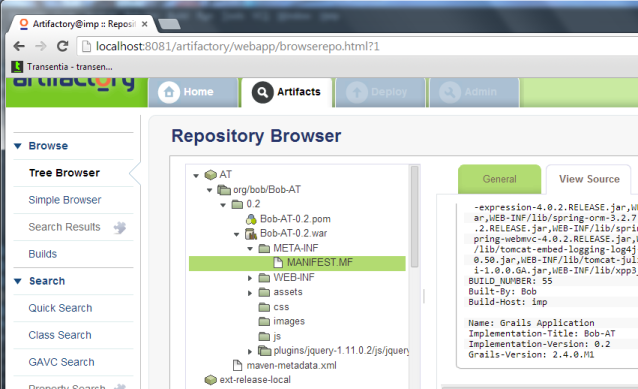This screenshot has height=389, width=638.
Task: Select the Bob-AT-0.2.pom file icon
Action: [x=251, y=219]
